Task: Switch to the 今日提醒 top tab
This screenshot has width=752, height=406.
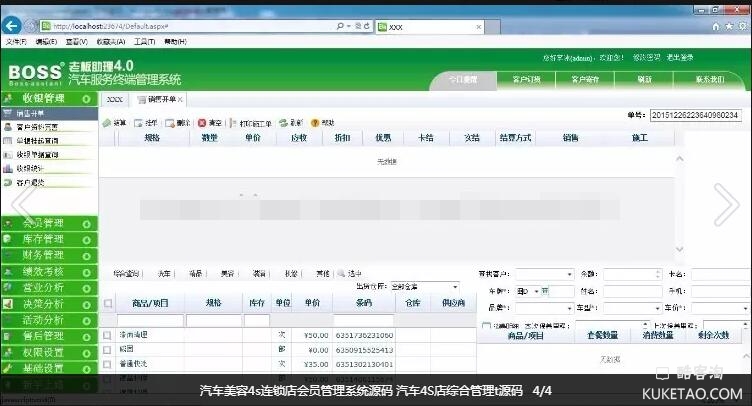Action: pyautogui.click(x=463, y=80)
